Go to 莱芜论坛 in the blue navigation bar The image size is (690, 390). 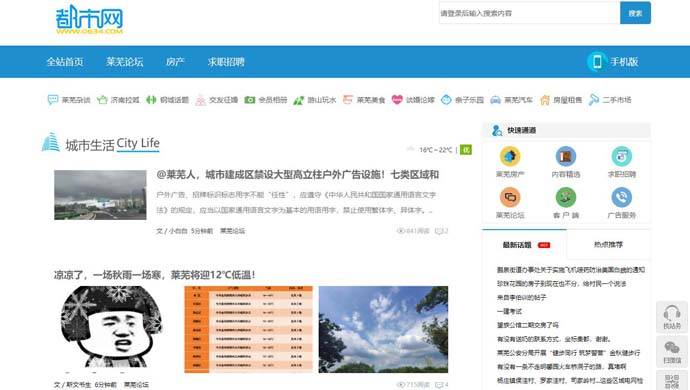(125, 62)
